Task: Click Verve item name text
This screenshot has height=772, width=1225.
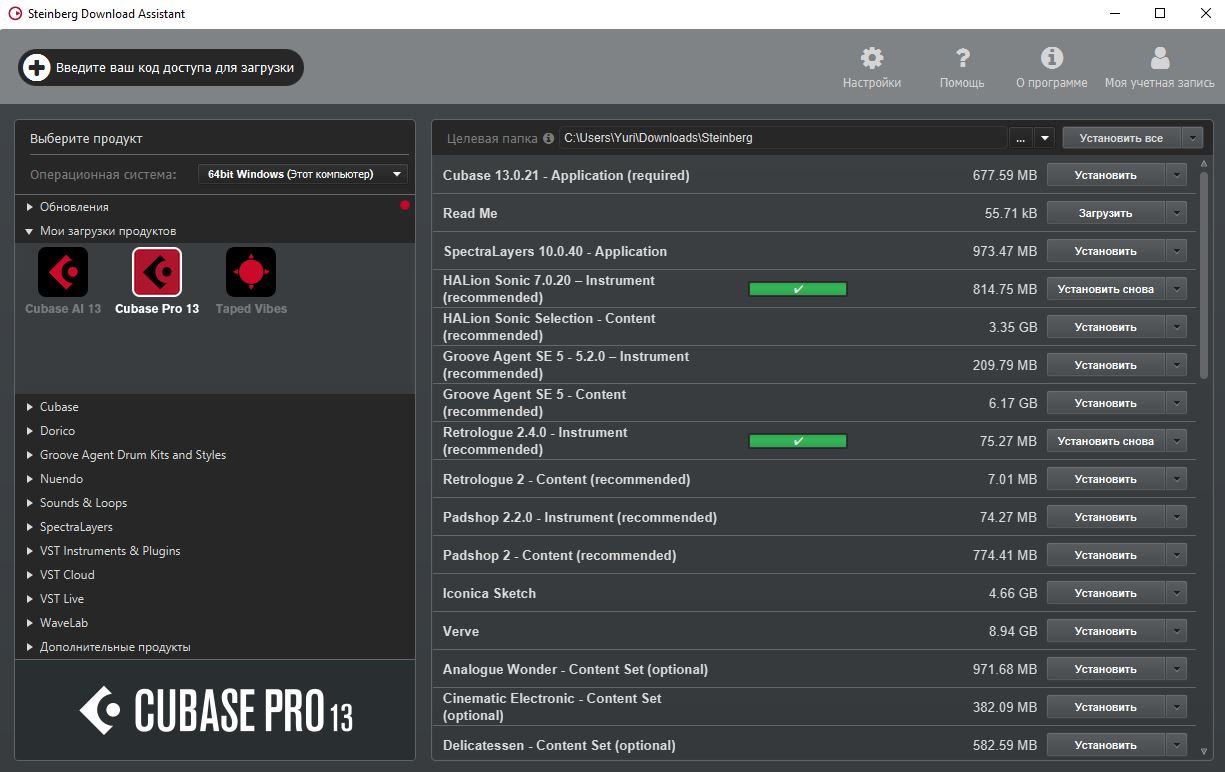Action: pos(461,631)
